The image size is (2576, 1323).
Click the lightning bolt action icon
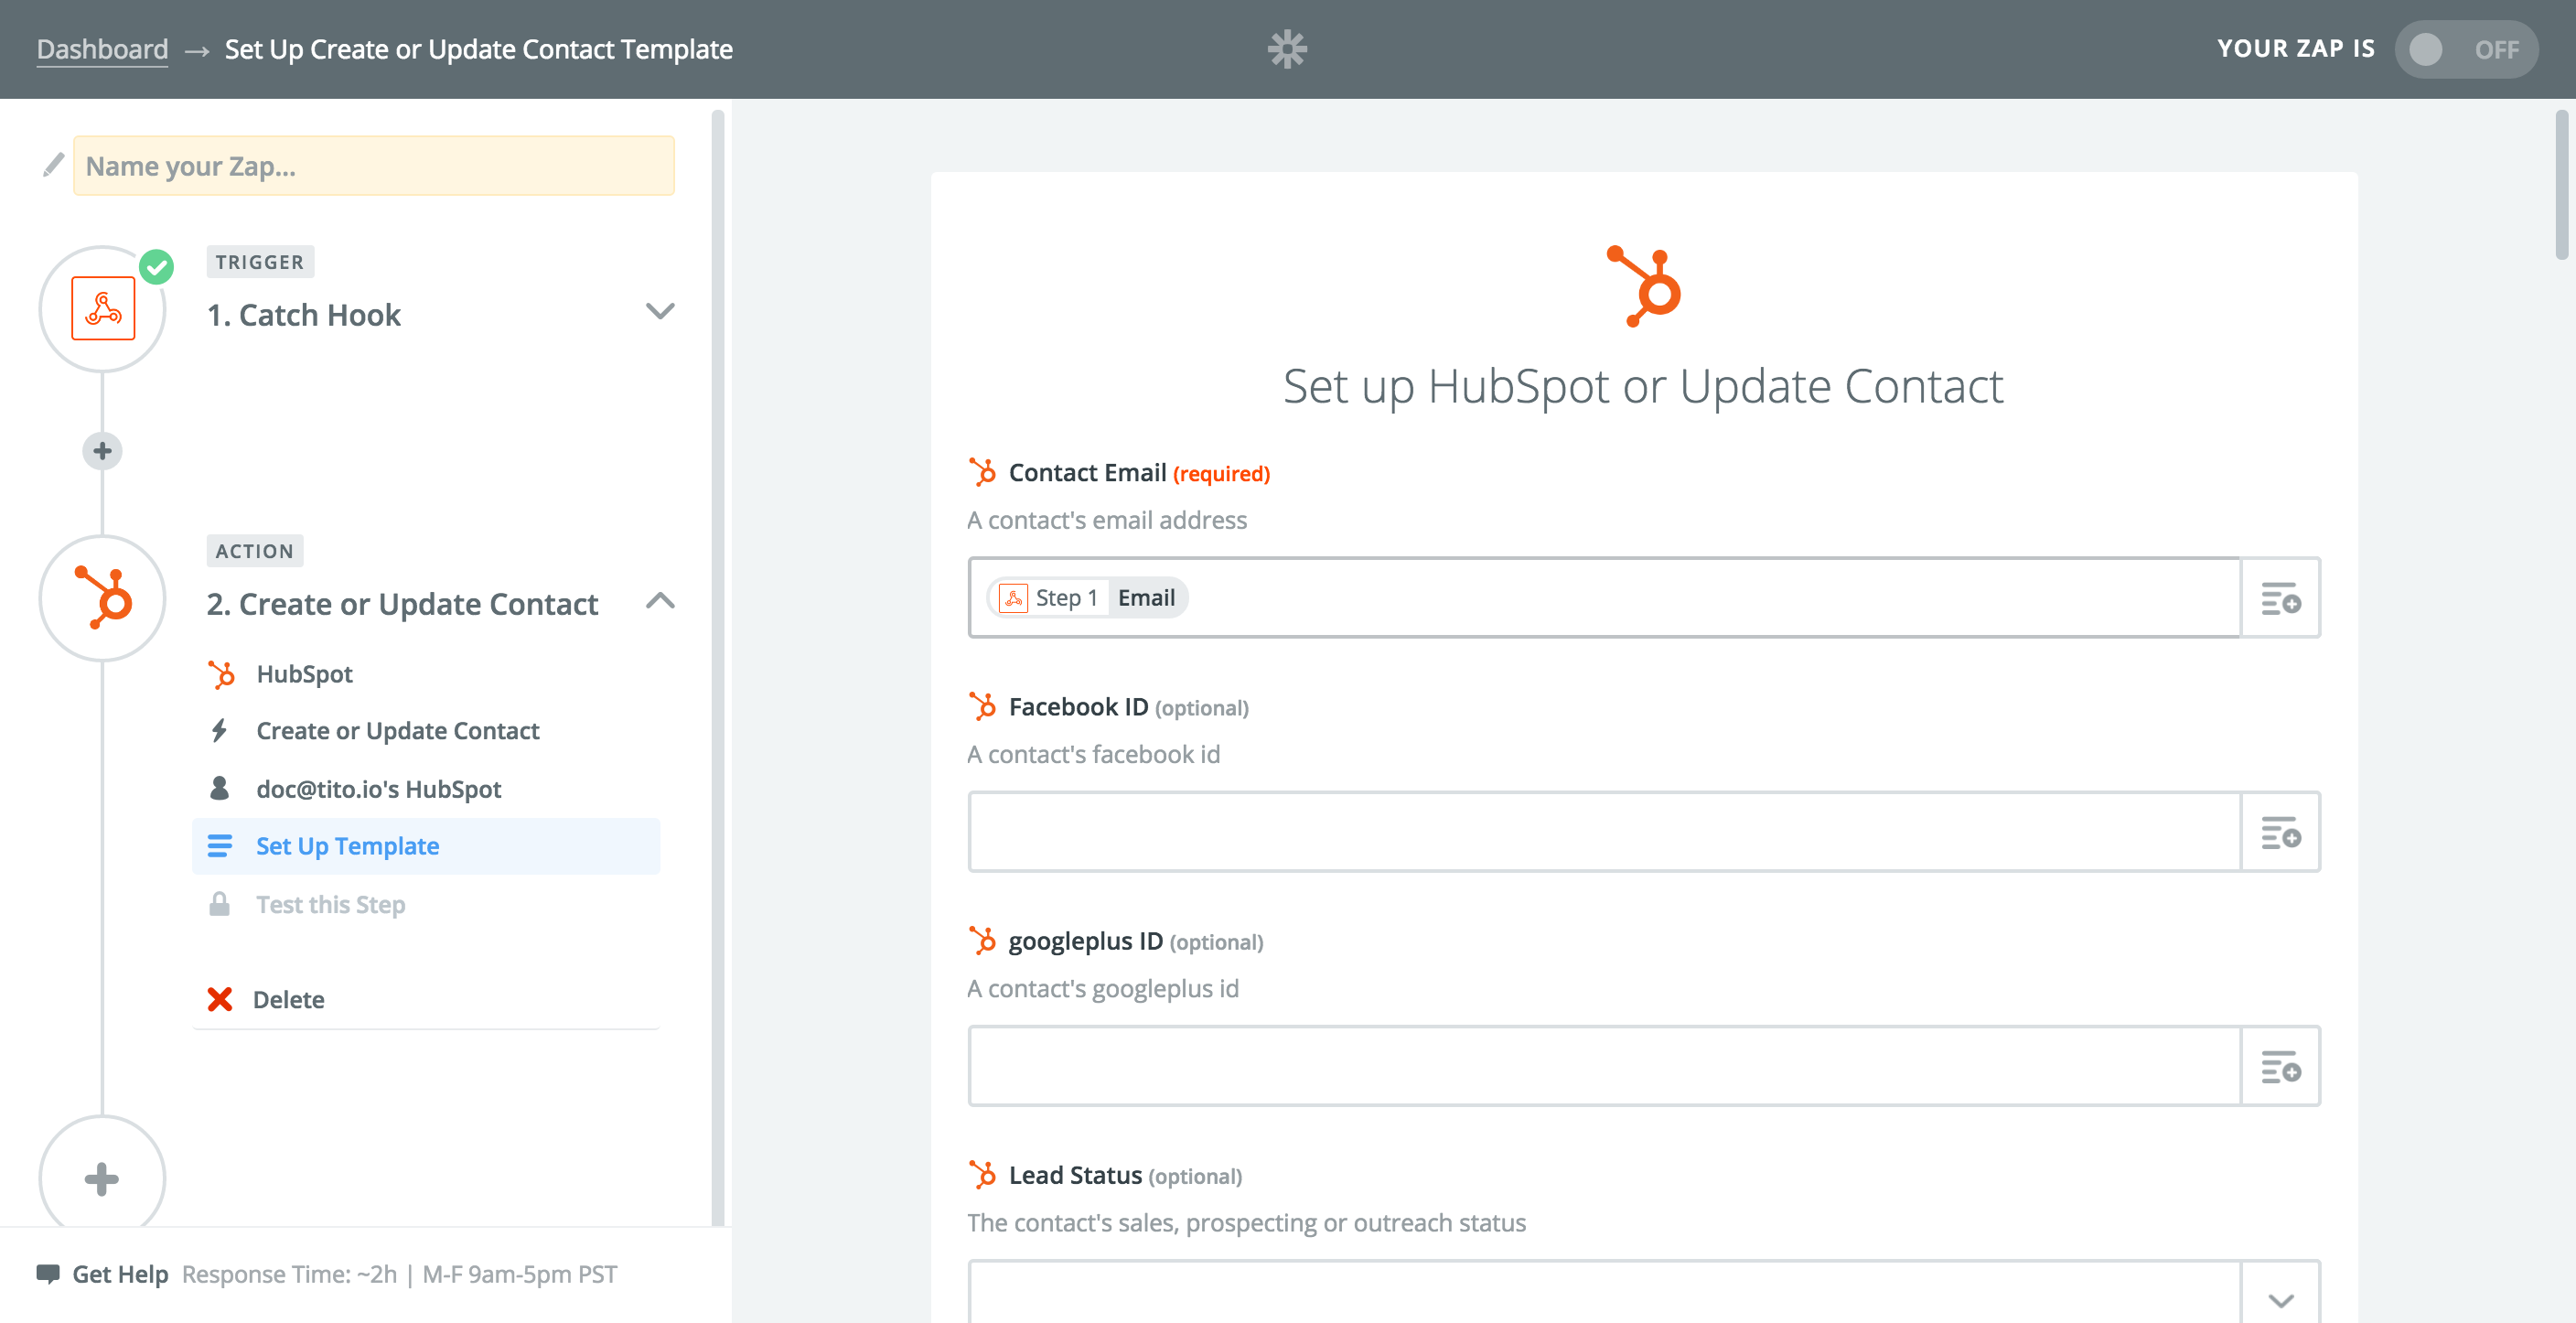219,731
